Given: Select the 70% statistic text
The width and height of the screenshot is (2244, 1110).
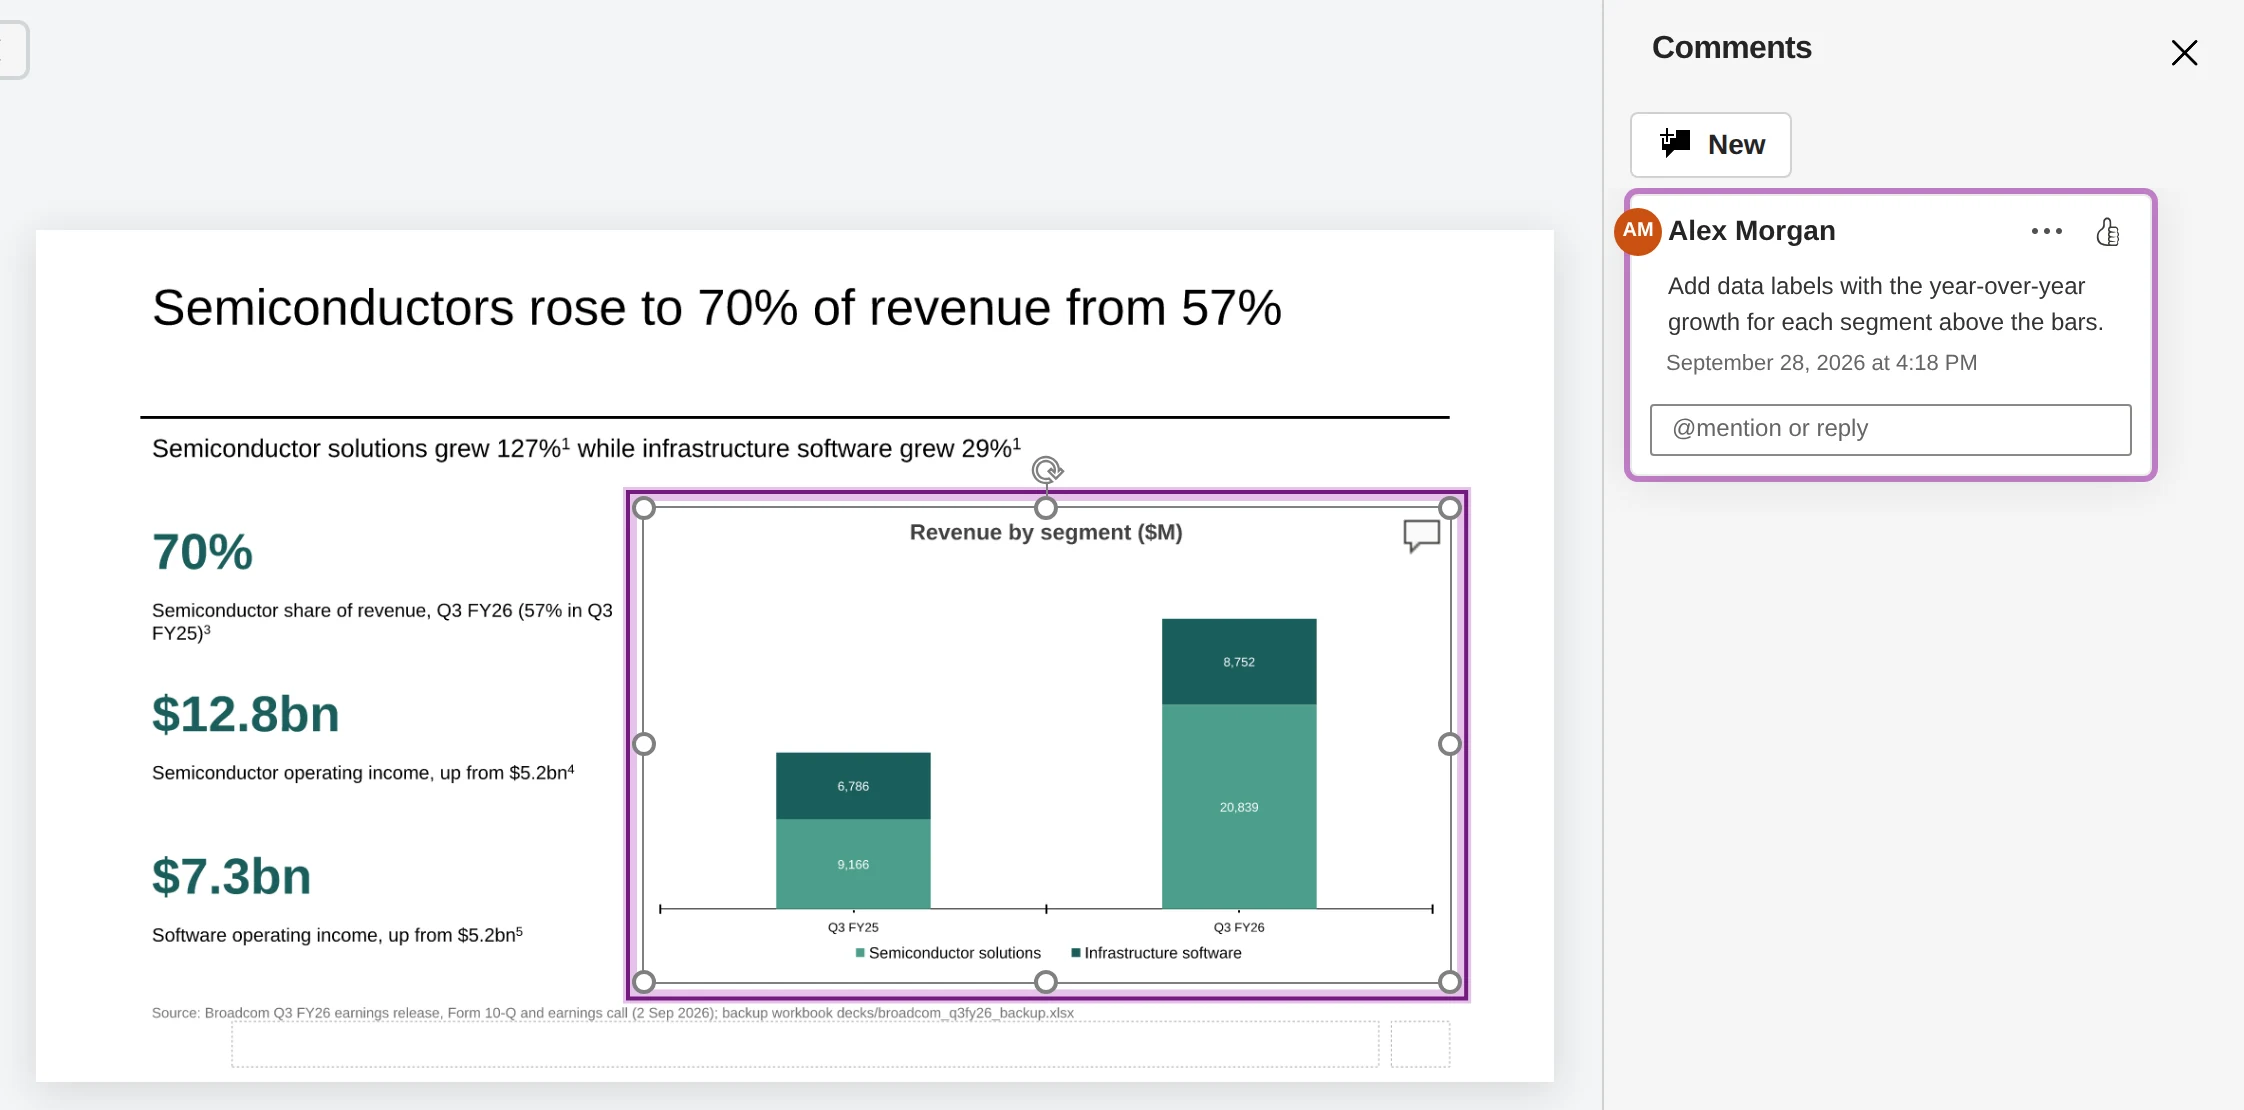Looking at the screenshot, I should pos(202,552).
